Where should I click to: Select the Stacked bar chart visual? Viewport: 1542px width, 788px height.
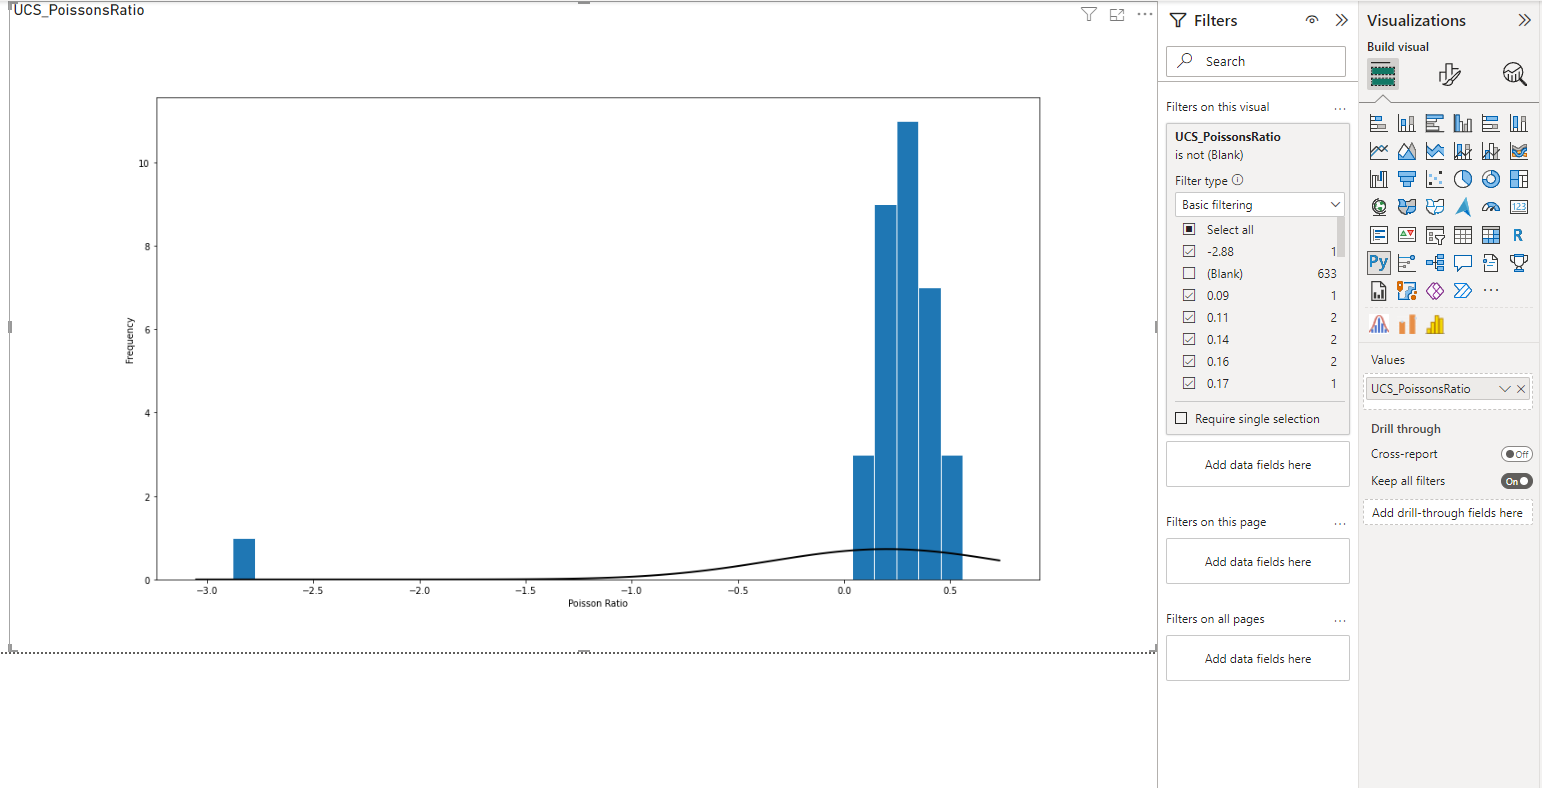[1379, 123]
